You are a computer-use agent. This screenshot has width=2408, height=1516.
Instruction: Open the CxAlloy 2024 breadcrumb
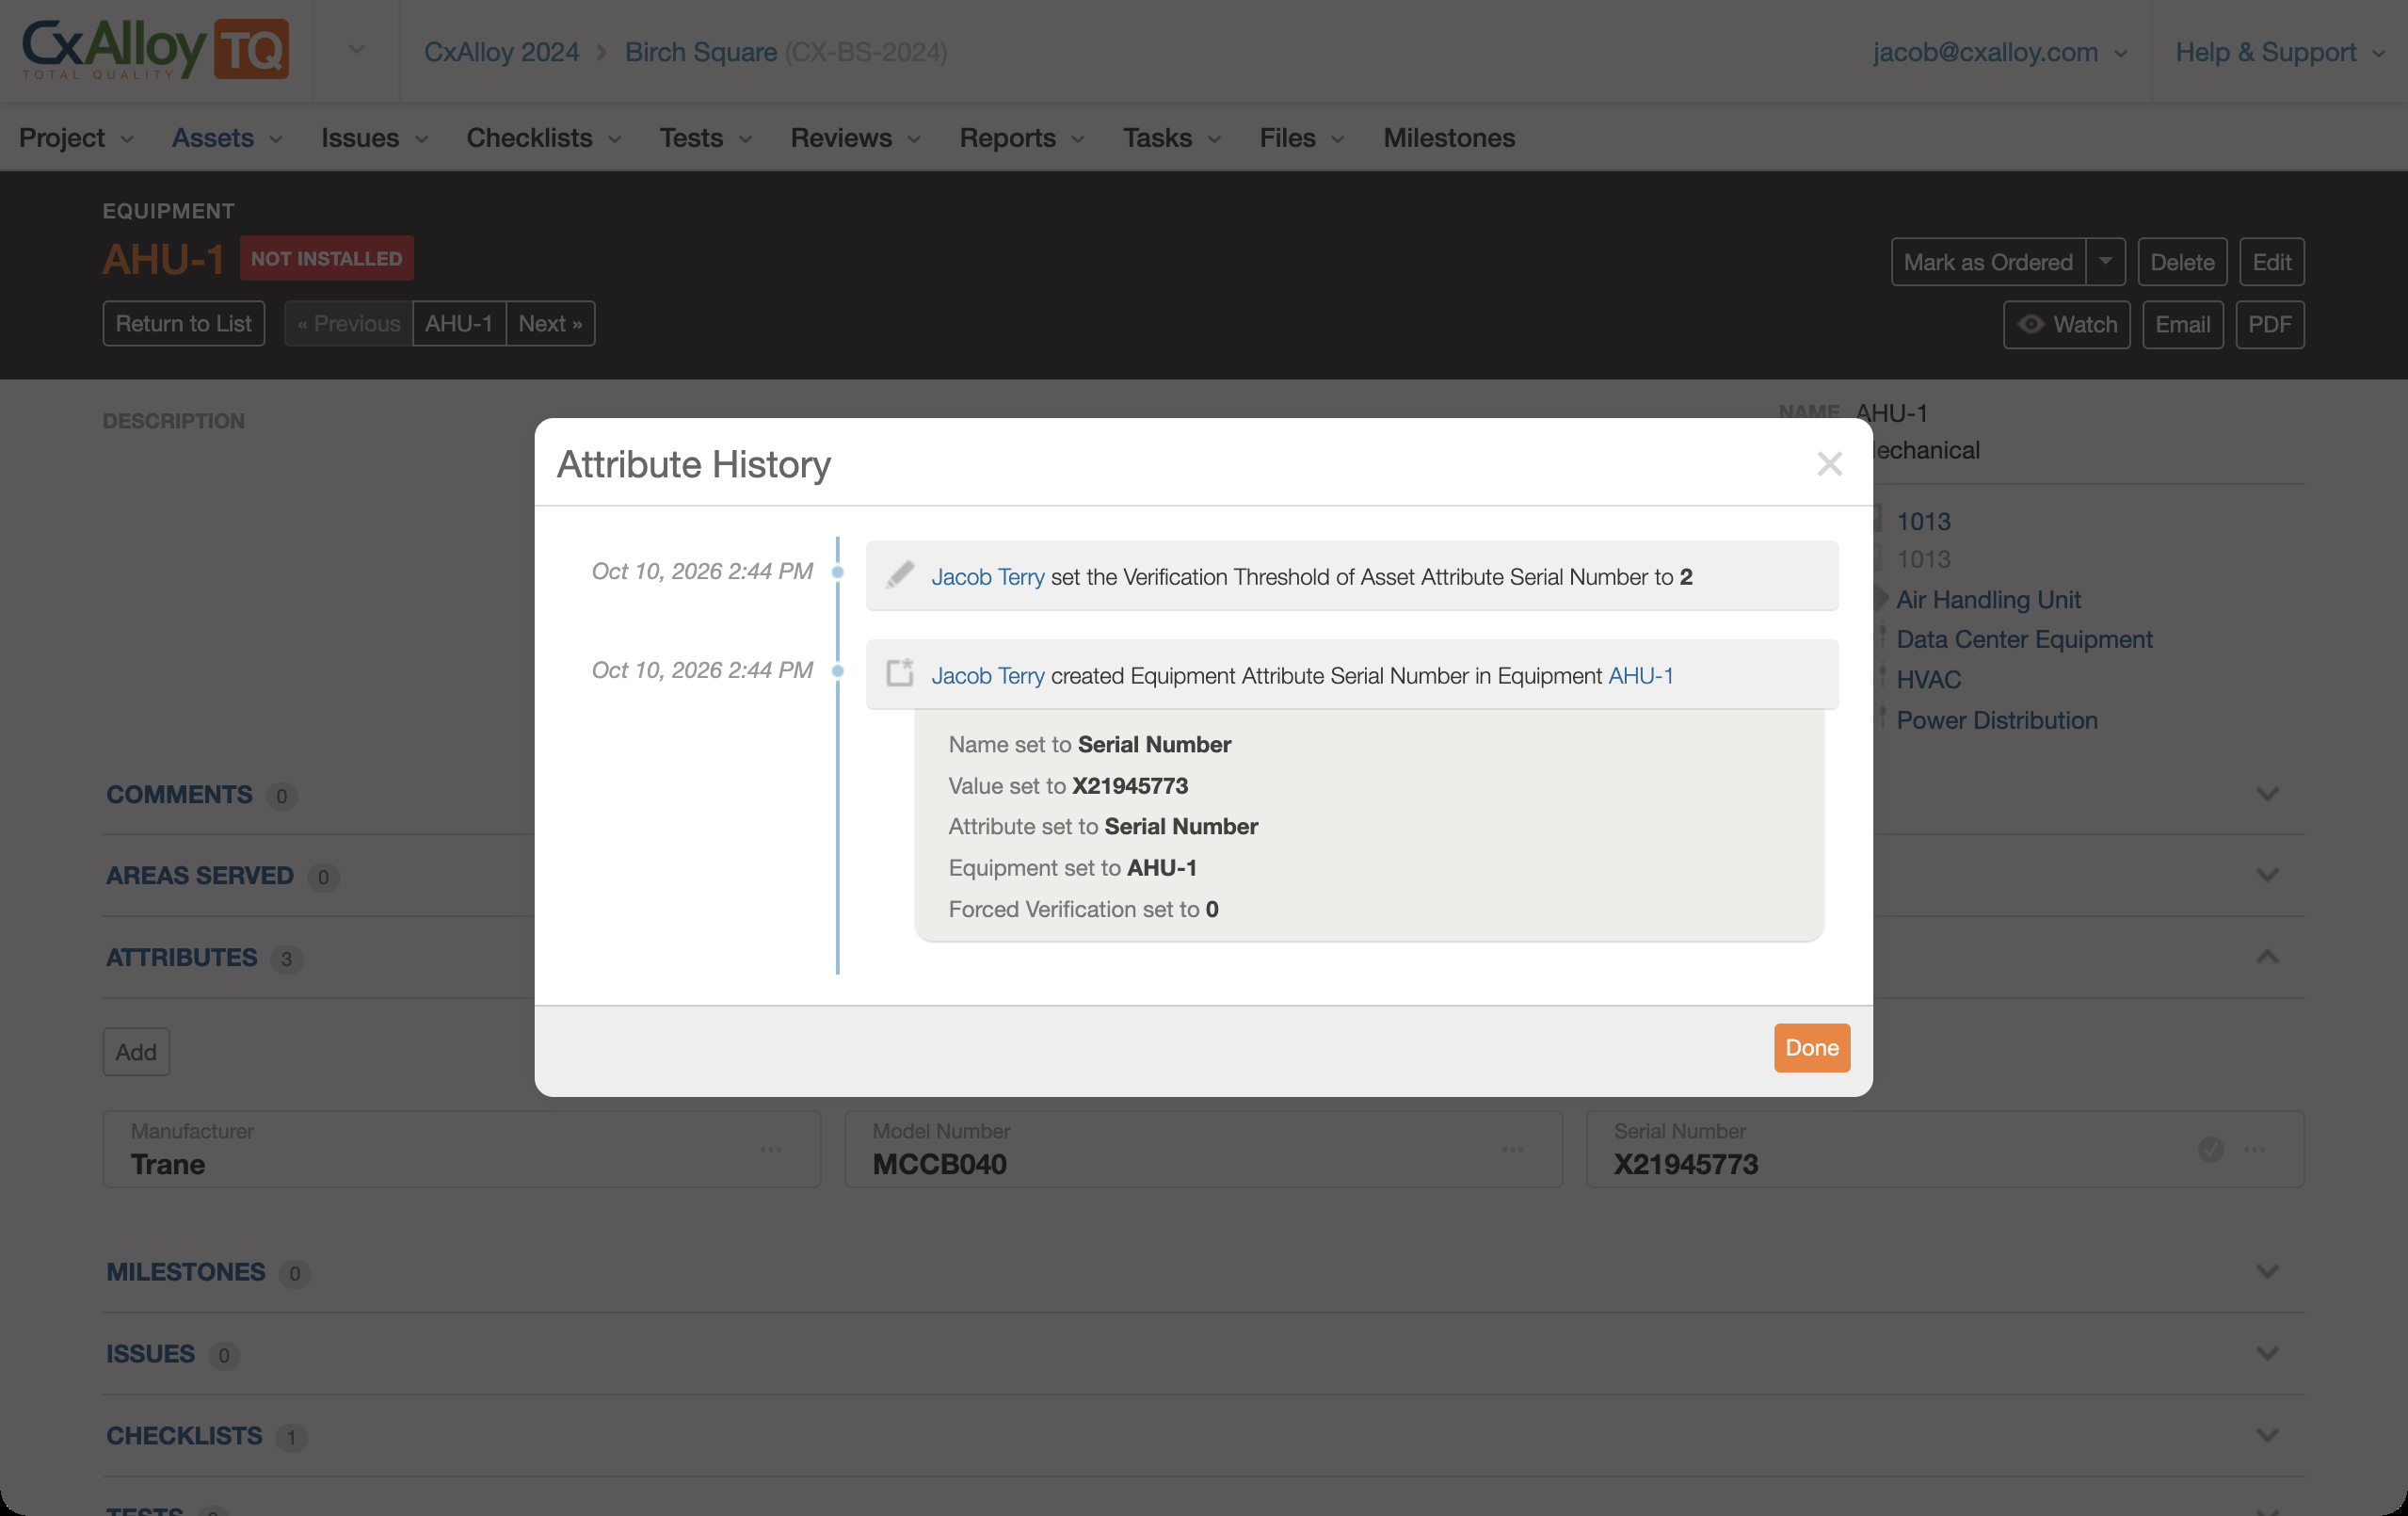[501, 51]
